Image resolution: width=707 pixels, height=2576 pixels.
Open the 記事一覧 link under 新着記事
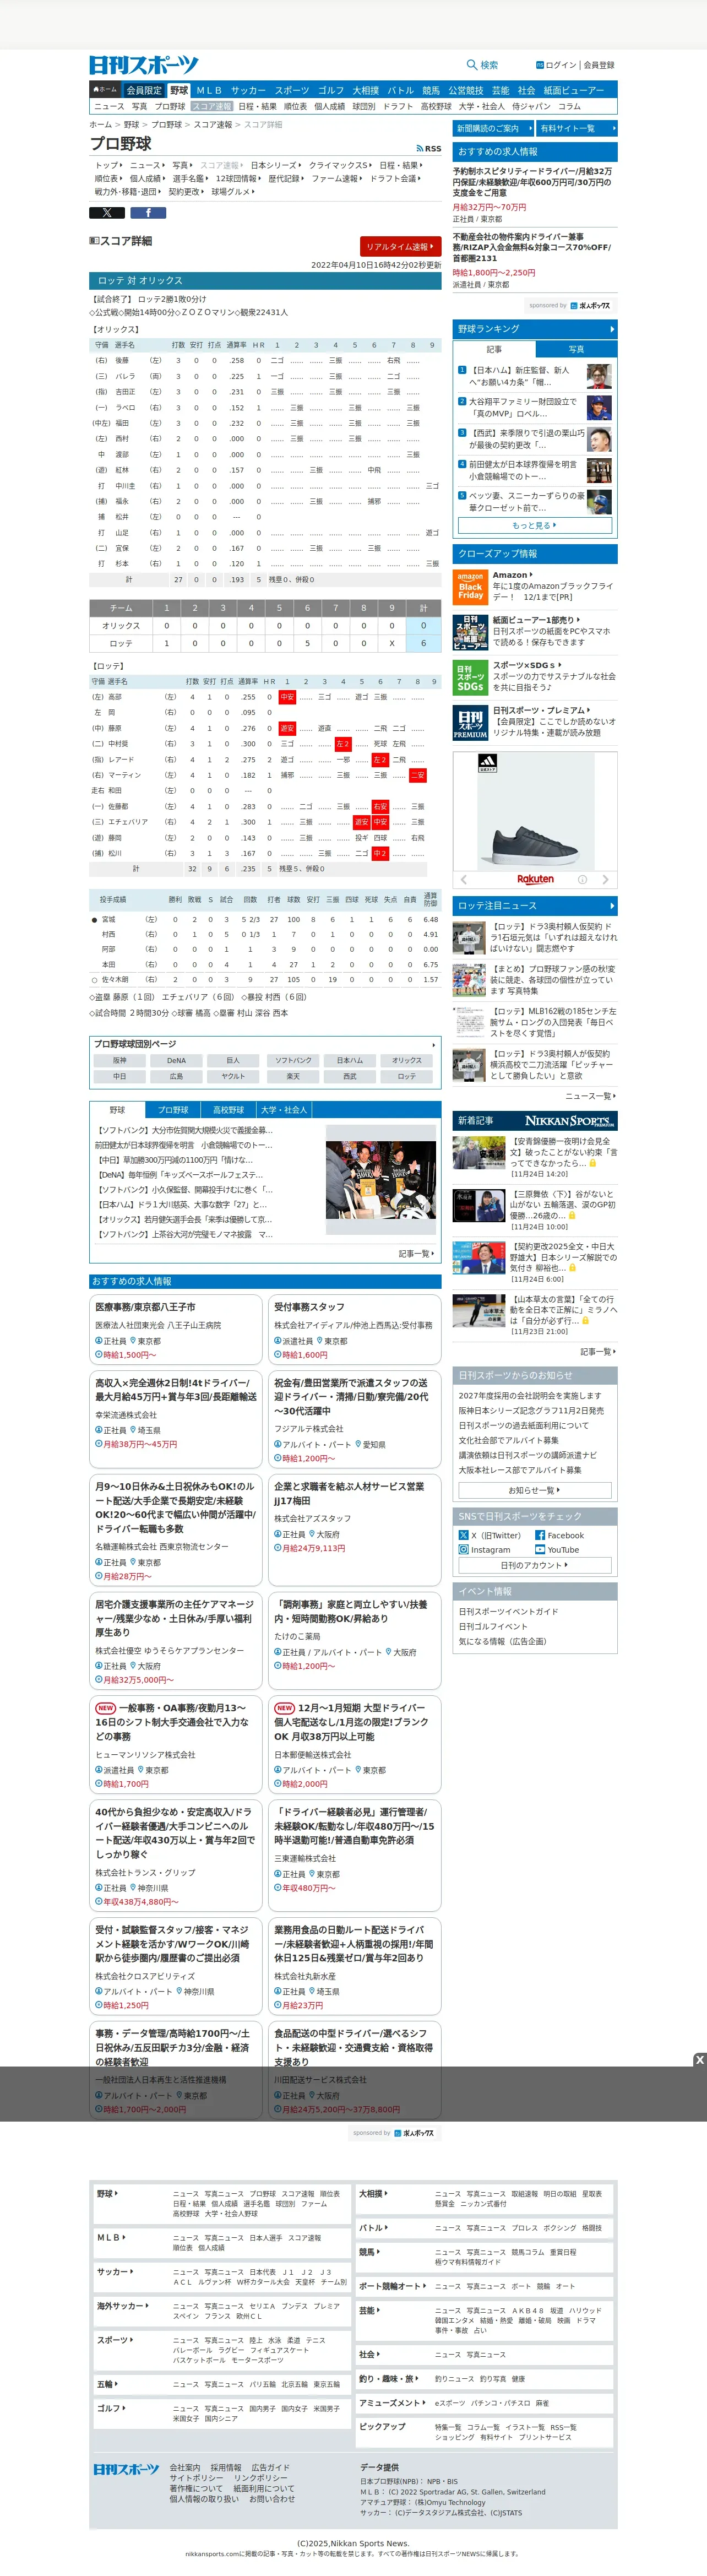pos(597,1351)
